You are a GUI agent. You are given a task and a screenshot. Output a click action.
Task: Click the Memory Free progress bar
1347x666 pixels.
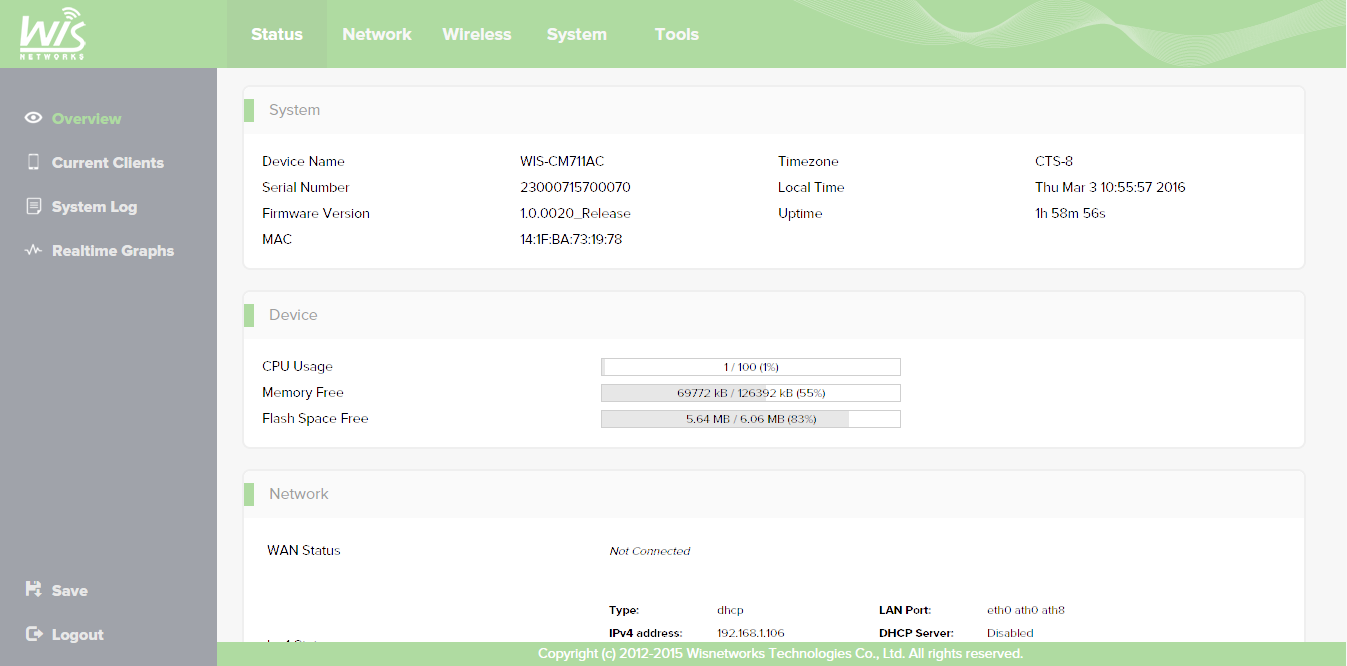pyautogui.click(x=751, y=393)
